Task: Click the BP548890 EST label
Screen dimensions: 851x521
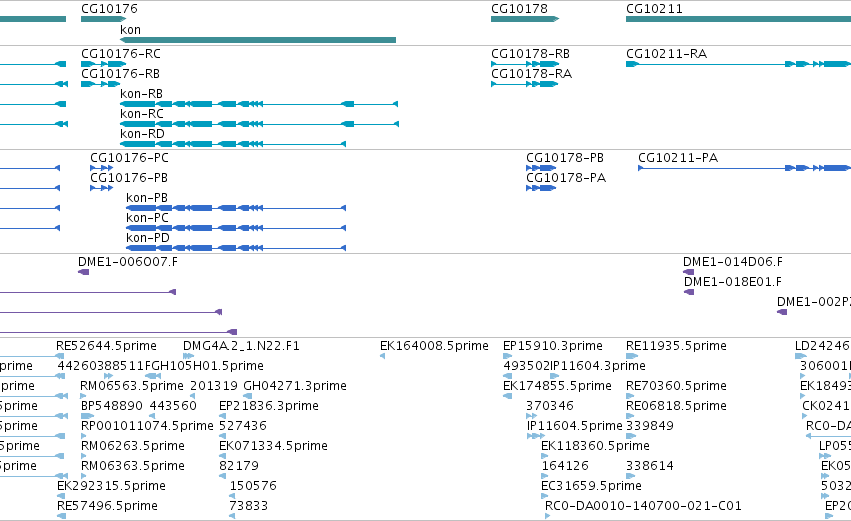Action: point(112,406)
